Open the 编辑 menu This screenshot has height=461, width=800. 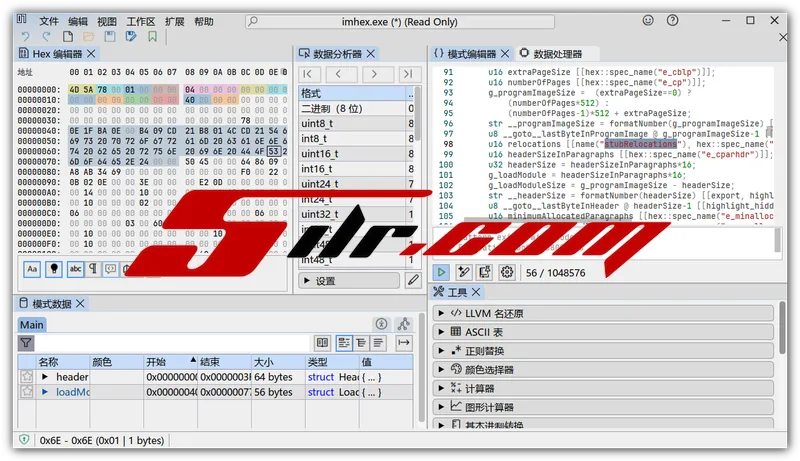[78, 21]
